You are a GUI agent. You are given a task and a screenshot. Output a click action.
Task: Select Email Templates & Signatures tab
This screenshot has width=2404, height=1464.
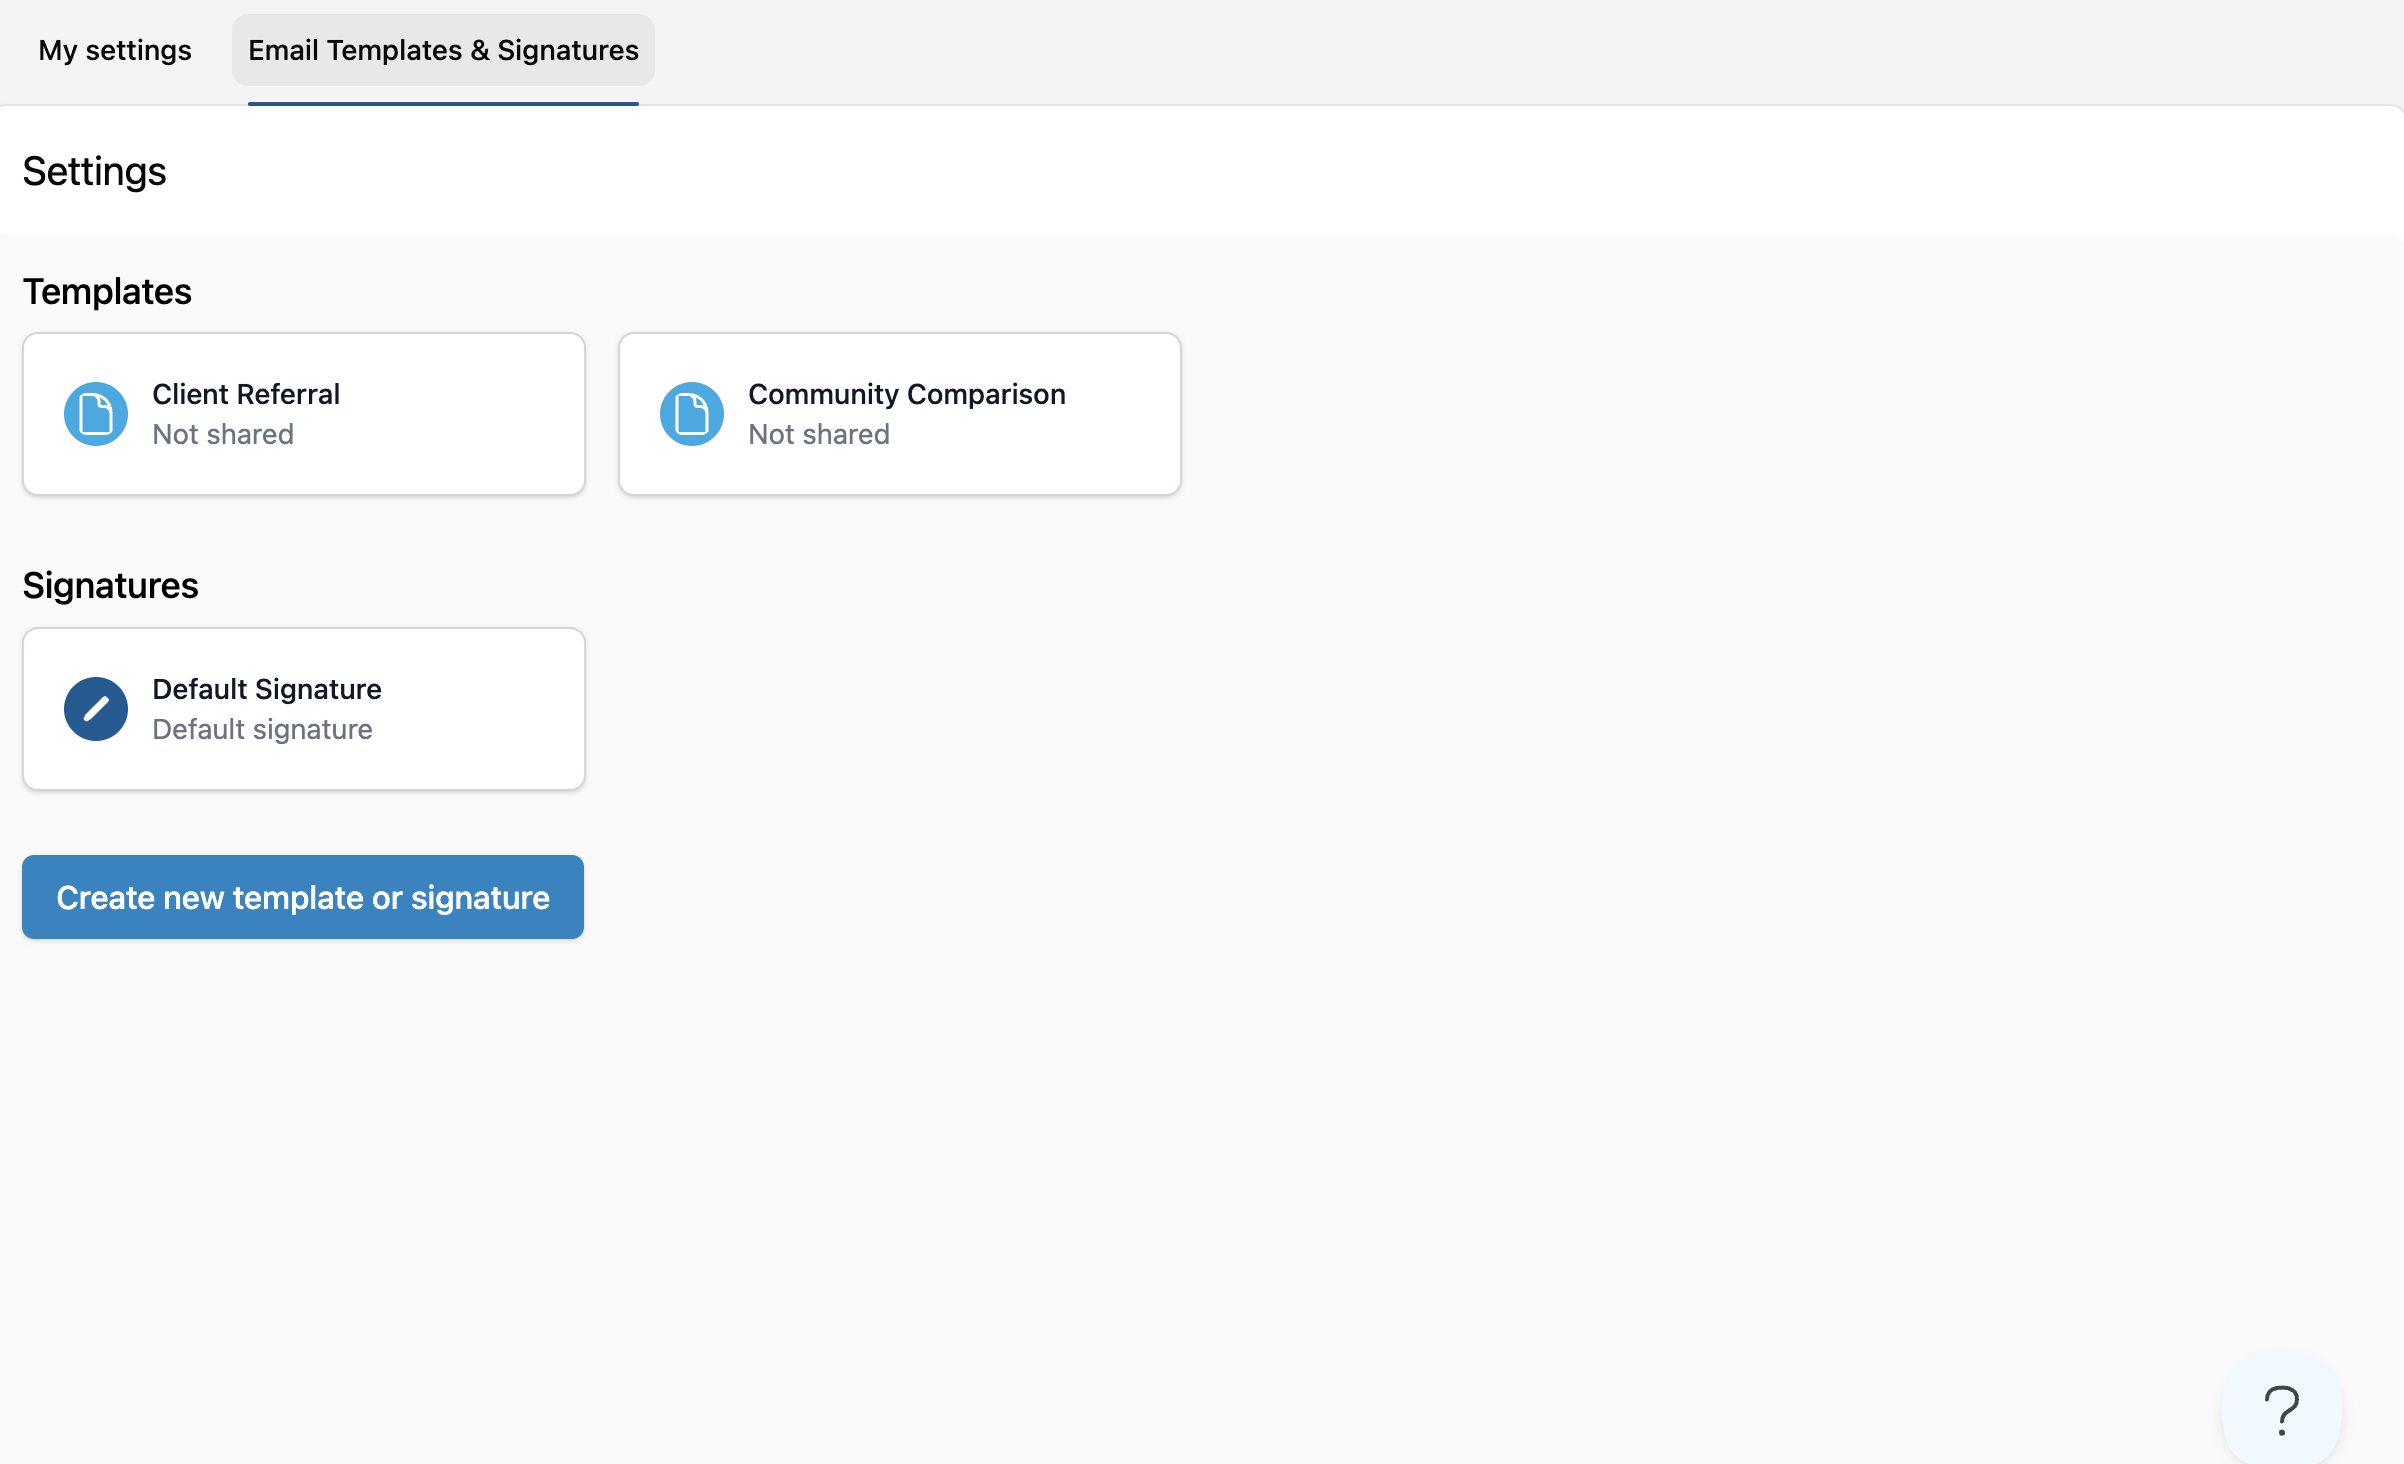tap(443, 50)
